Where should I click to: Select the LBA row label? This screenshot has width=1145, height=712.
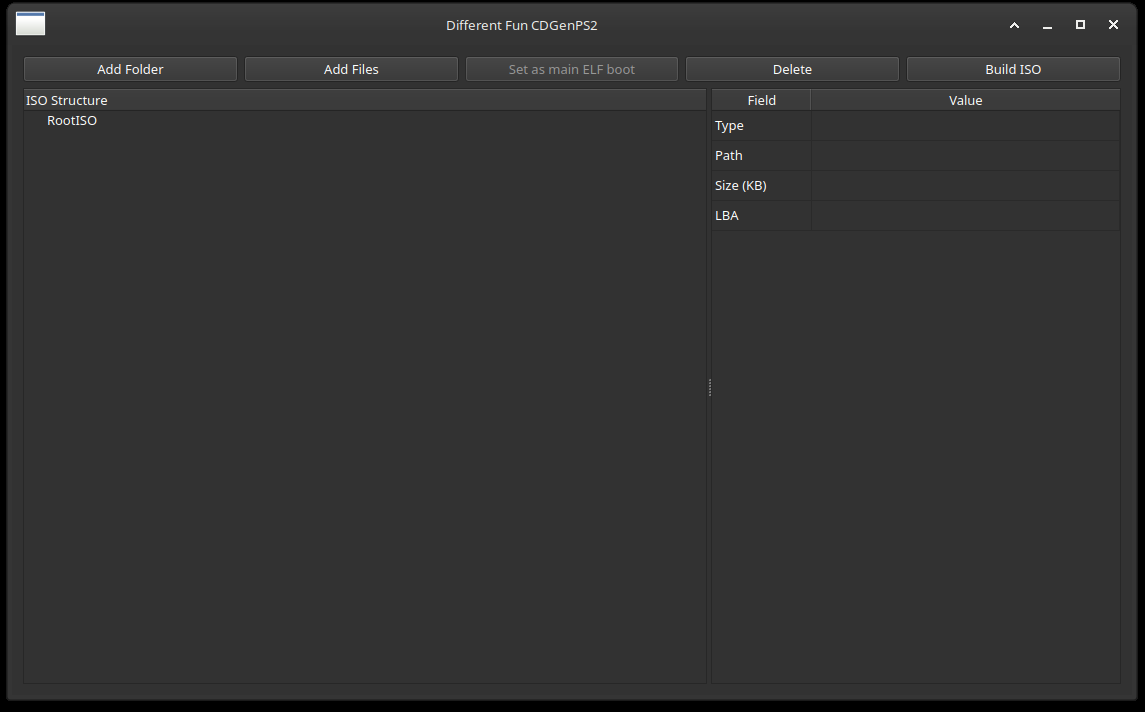[x=761, y=215]
